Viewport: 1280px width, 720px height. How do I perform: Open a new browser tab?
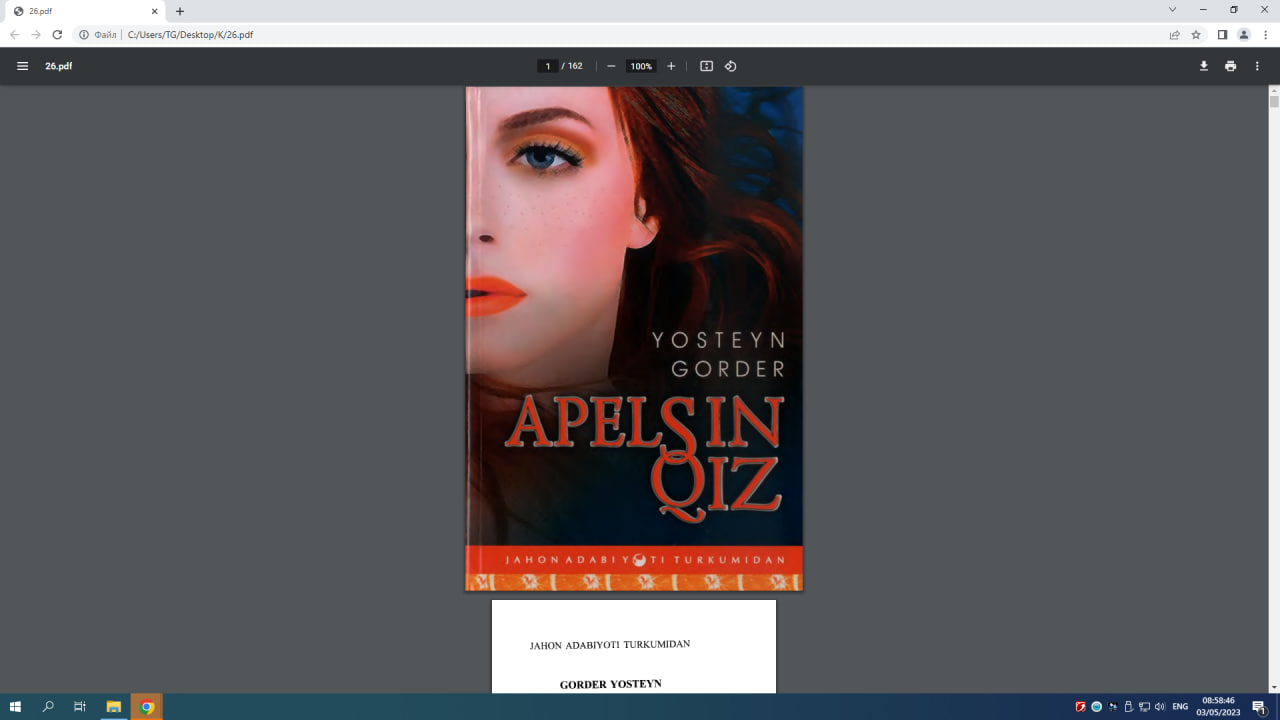pyautogui.click(x=180, y=11)
